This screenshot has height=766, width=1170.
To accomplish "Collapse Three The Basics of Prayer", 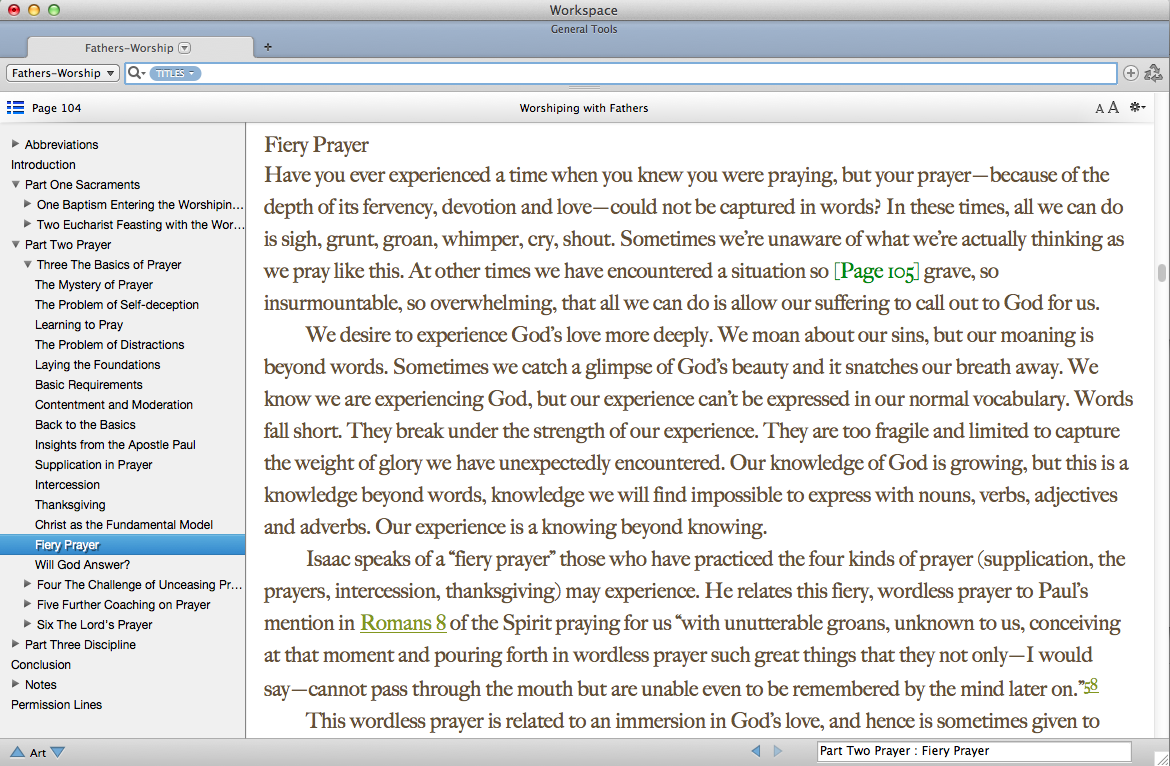I will (x=28, y=264).
